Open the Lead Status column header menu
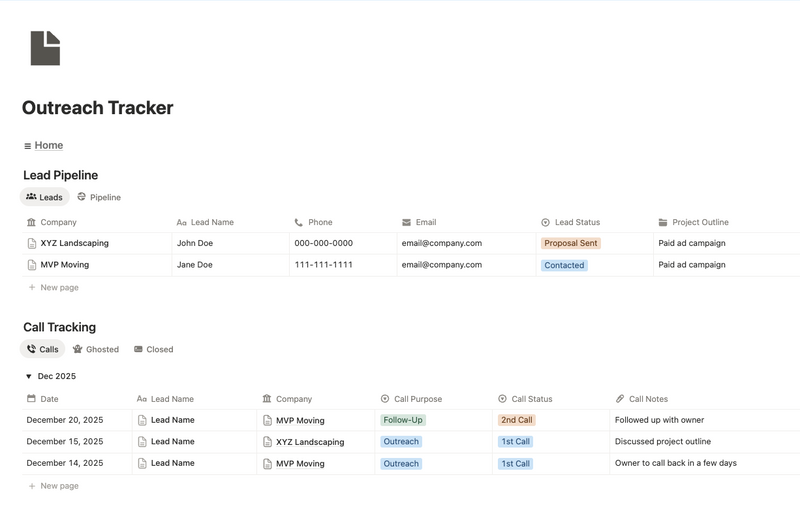 pyautogui.click(x=577, y=222)
